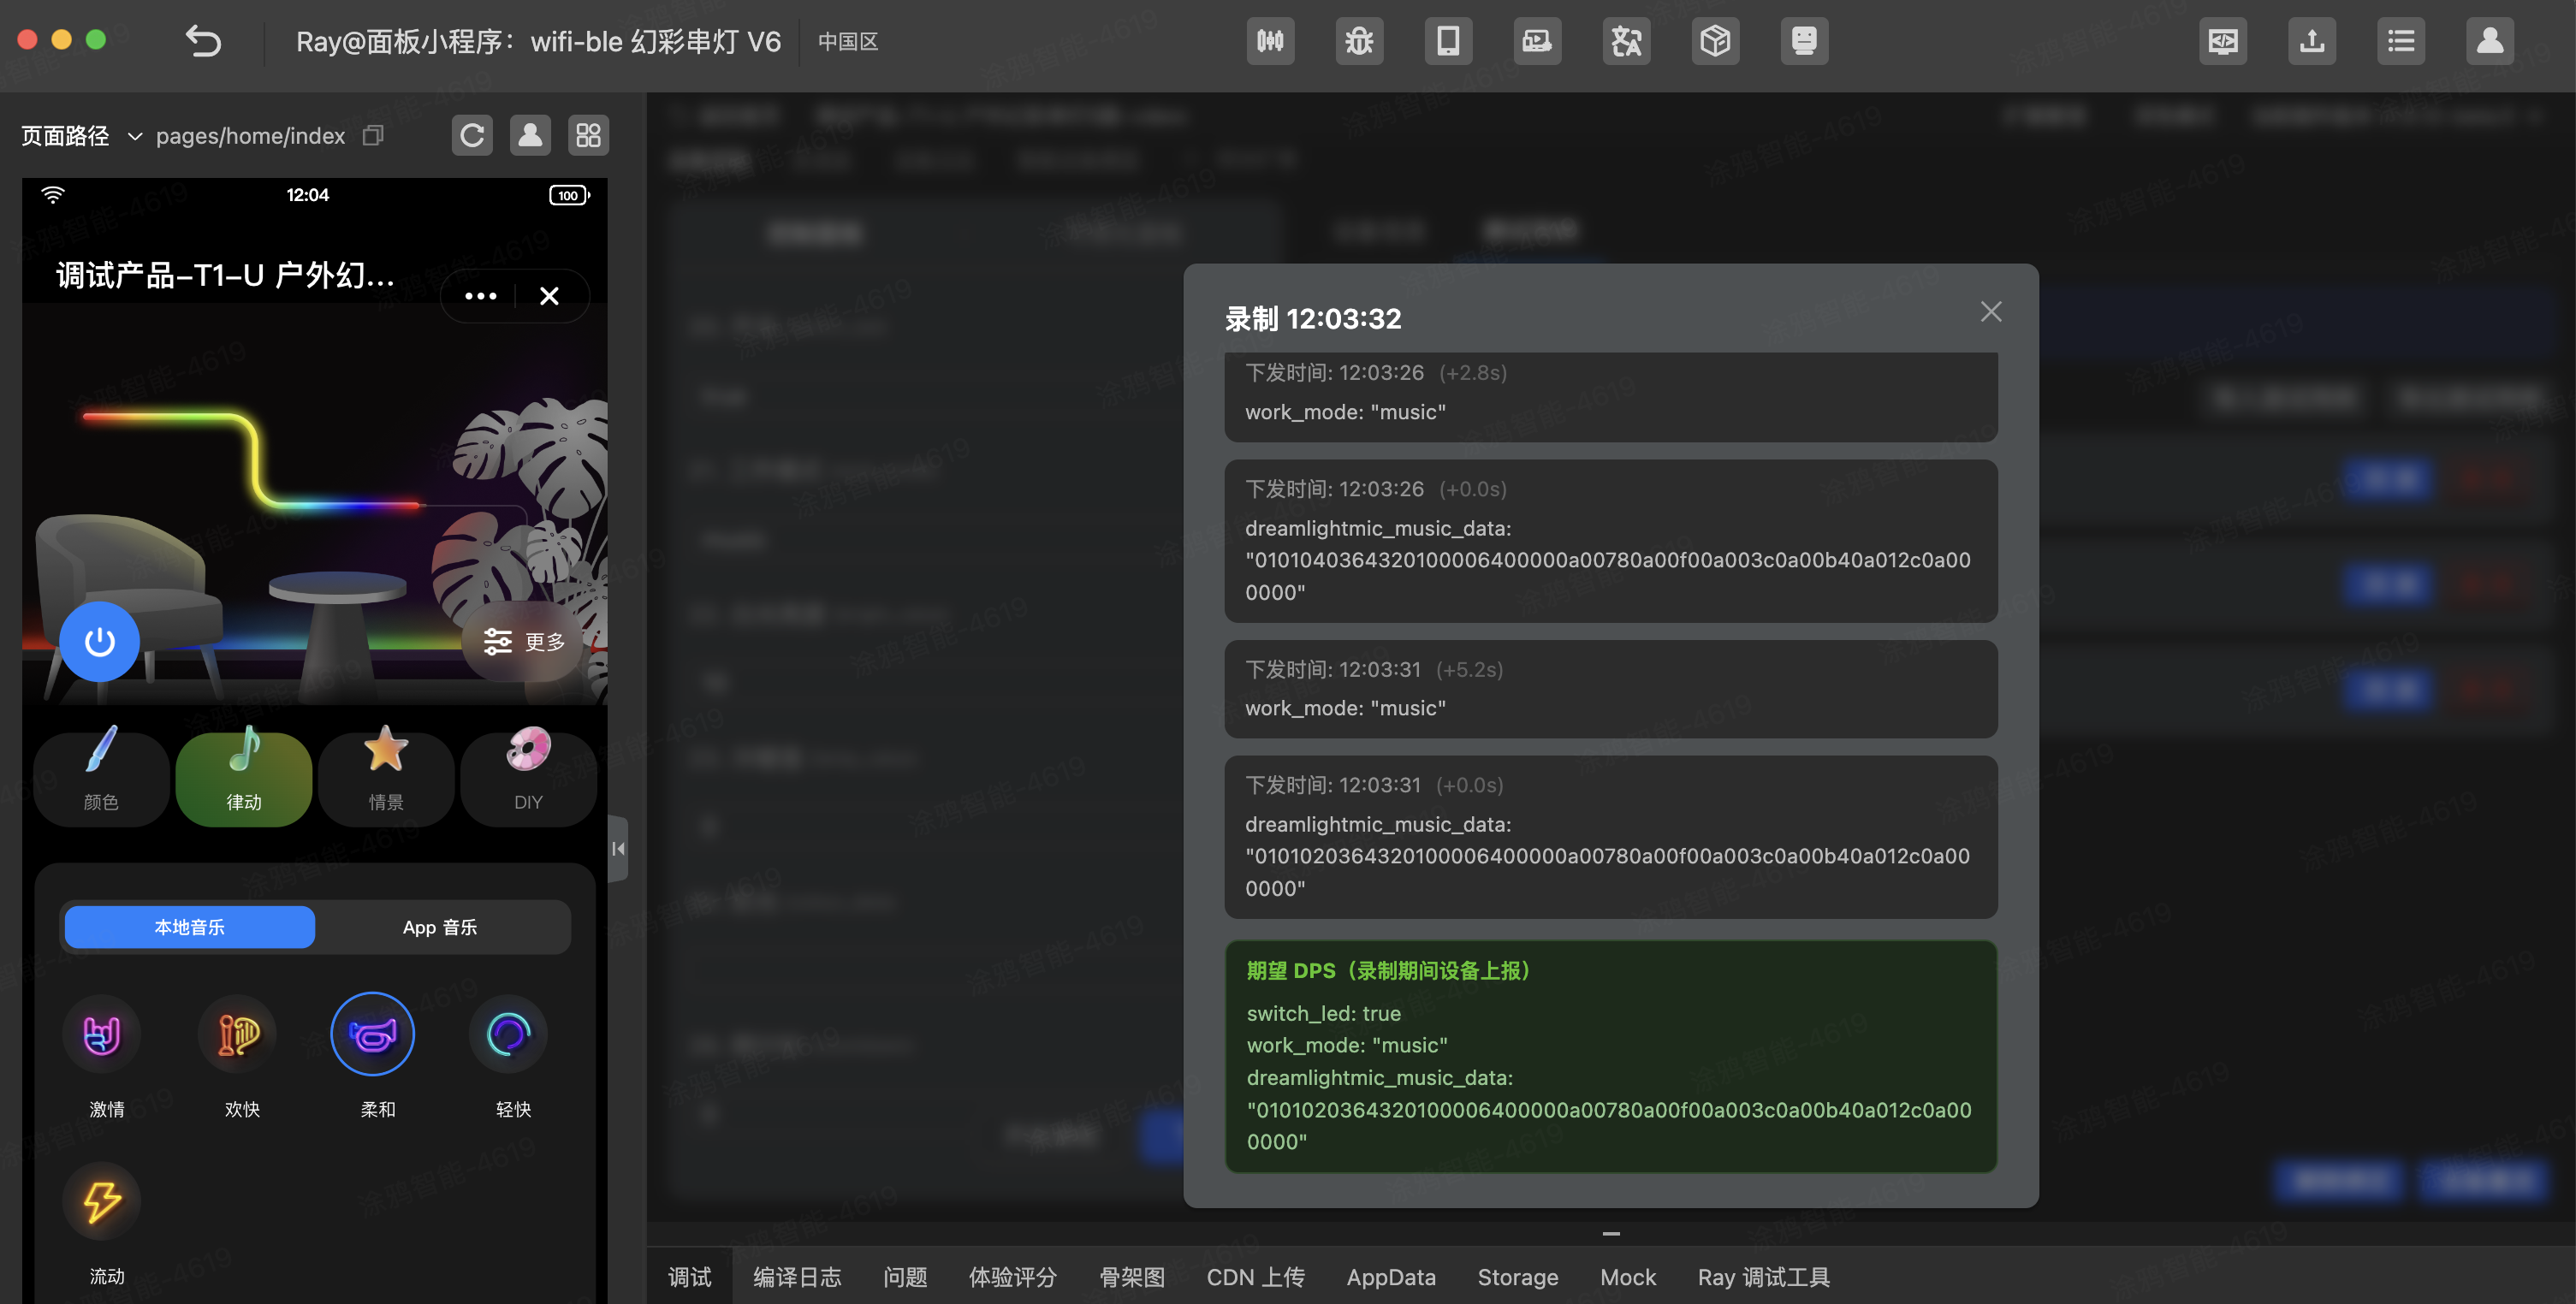
Task: Open the 更多 settings button
Action: click(x=523, y=641)
